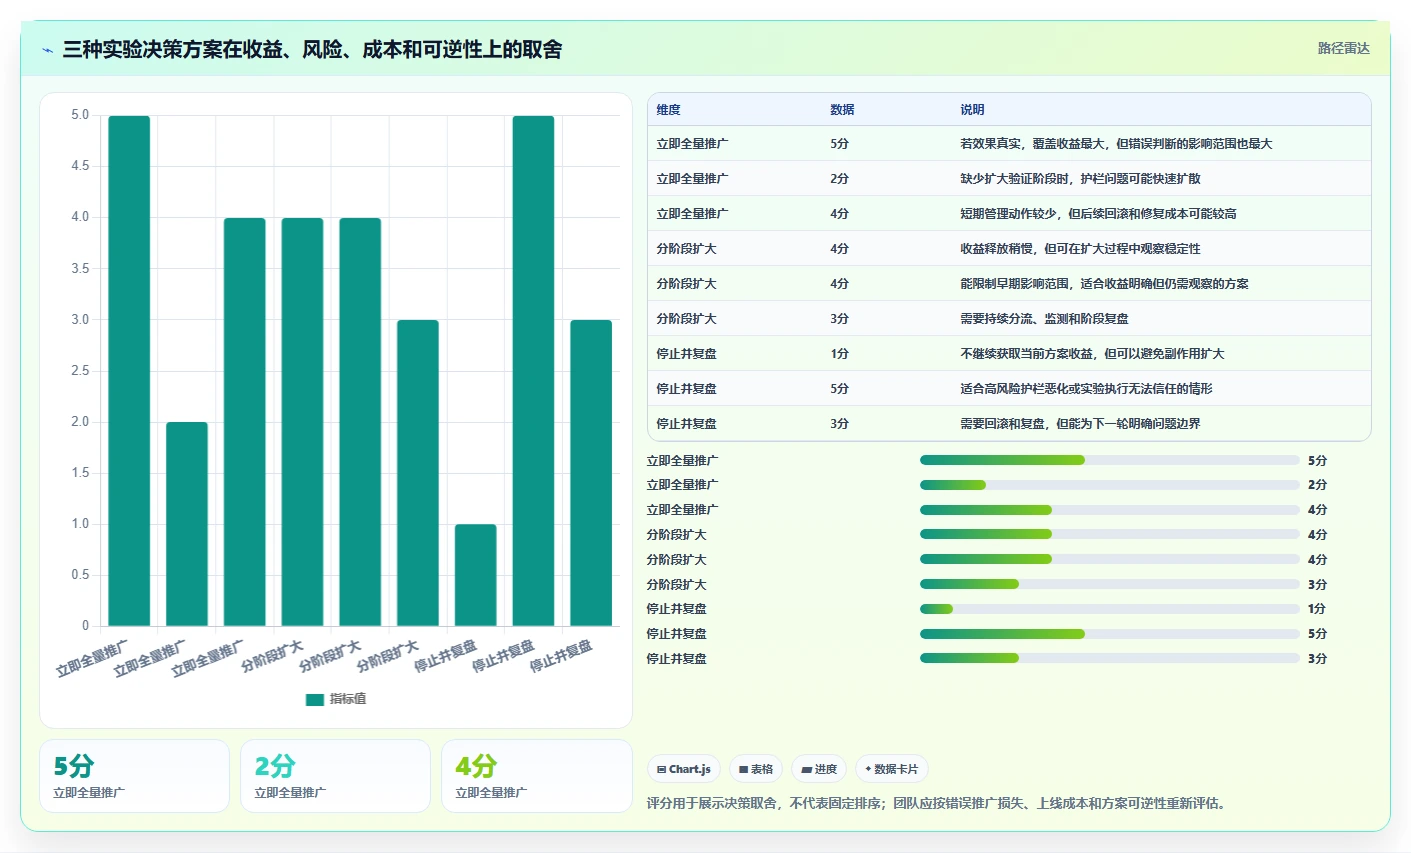
Task: Click the 停止并复盘 progress bar showing 3分
Action: [x=1109, y=658]
